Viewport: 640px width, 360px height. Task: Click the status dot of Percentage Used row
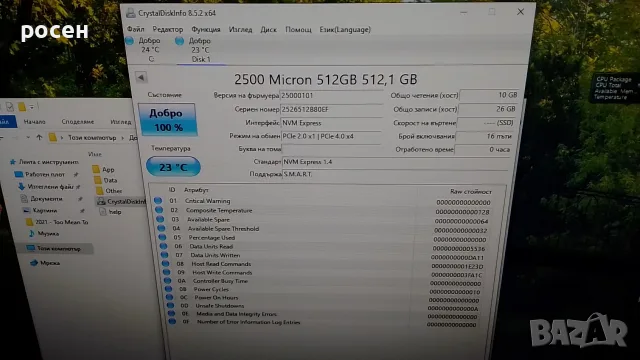coord(162,238)
